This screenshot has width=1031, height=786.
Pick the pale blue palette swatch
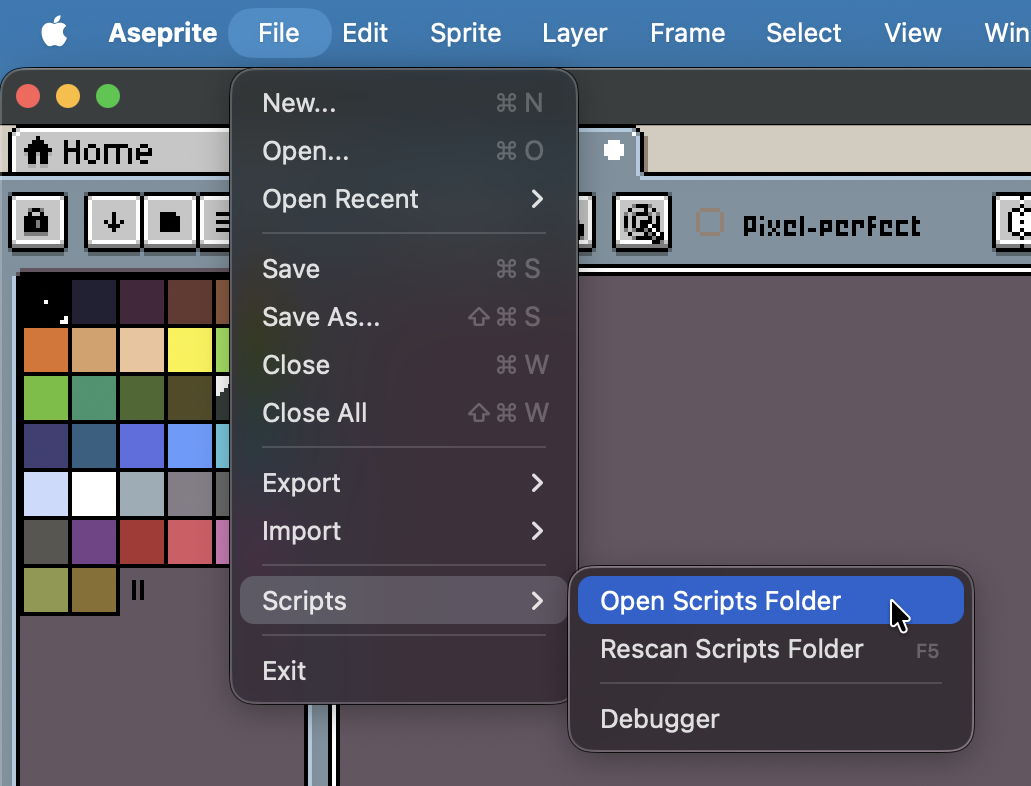(x=46, y=494)
